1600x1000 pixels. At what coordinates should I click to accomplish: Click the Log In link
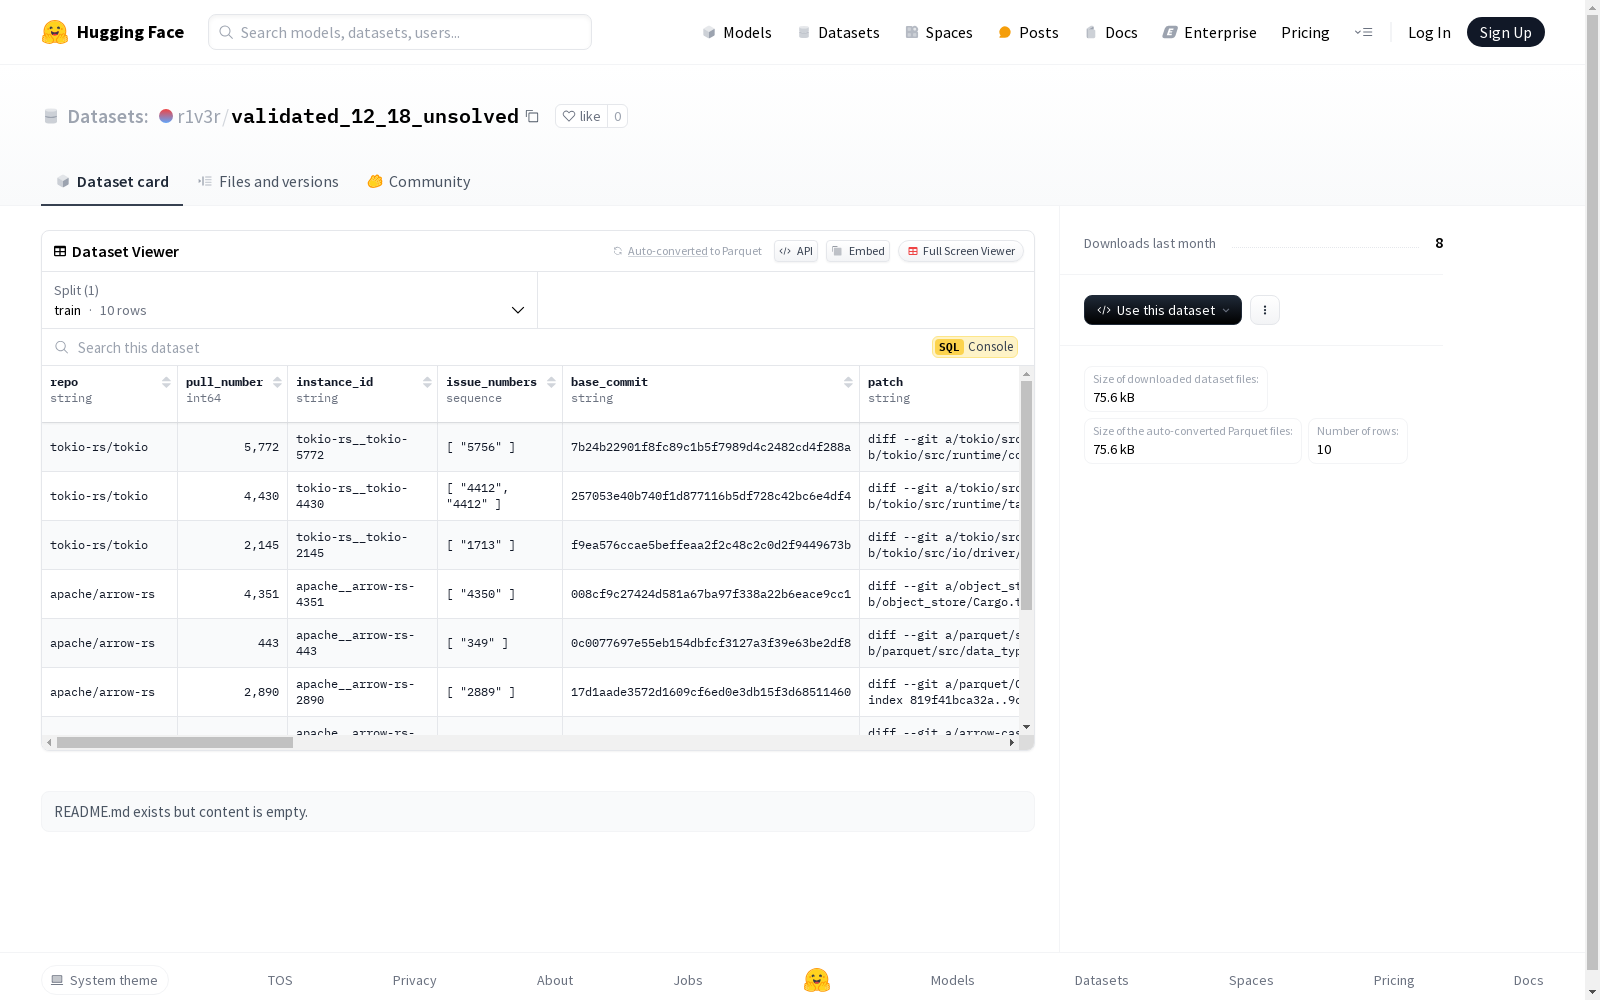1429,33
